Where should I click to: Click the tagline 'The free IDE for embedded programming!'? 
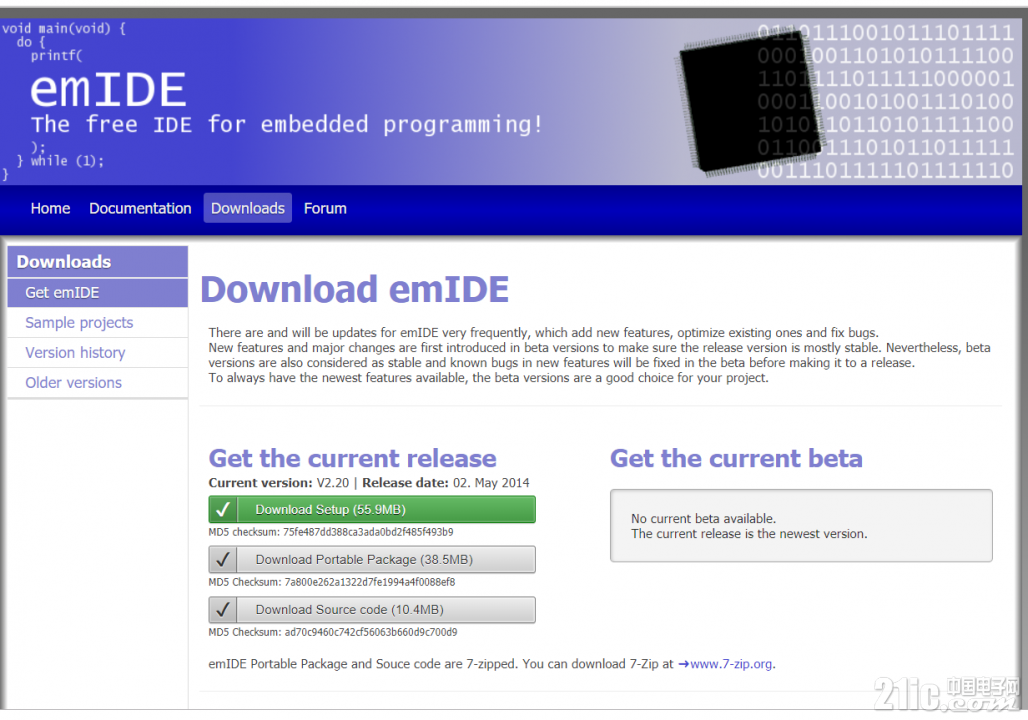click(287, 125)
